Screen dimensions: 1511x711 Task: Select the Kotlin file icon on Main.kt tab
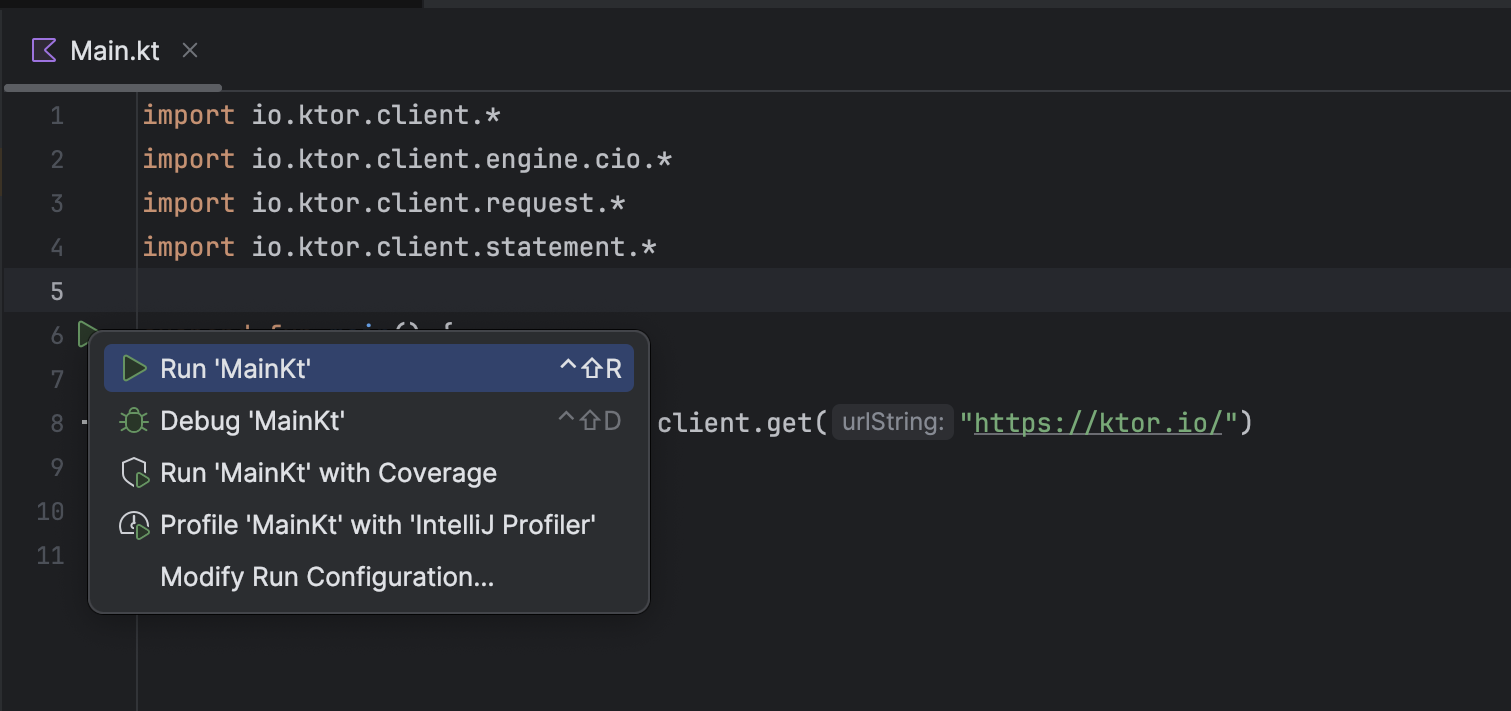pyautogui.click(x=42, y=50)
